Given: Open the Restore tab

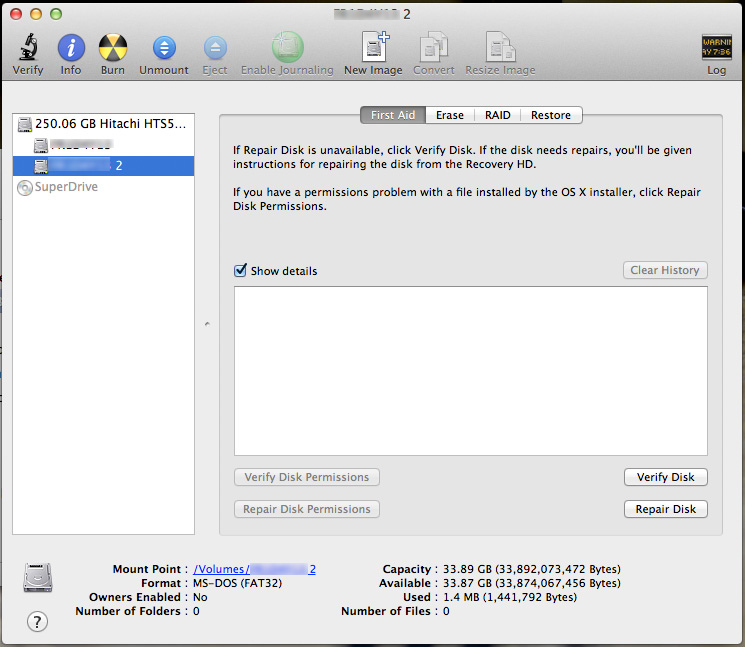Looking at the screenshot, I should tap(551, 115).
